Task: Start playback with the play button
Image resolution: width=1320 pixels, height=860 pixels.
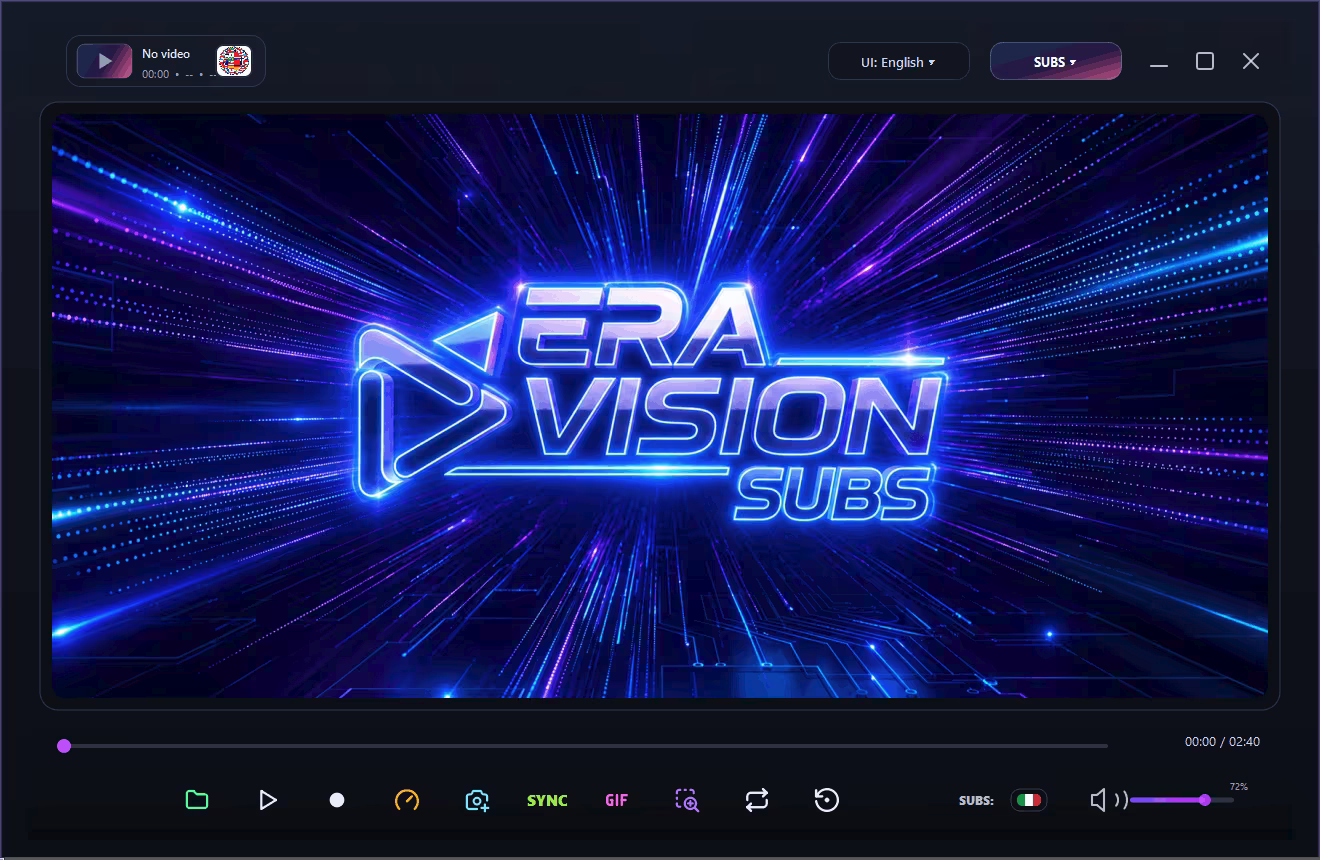Action: coord(267,800)
